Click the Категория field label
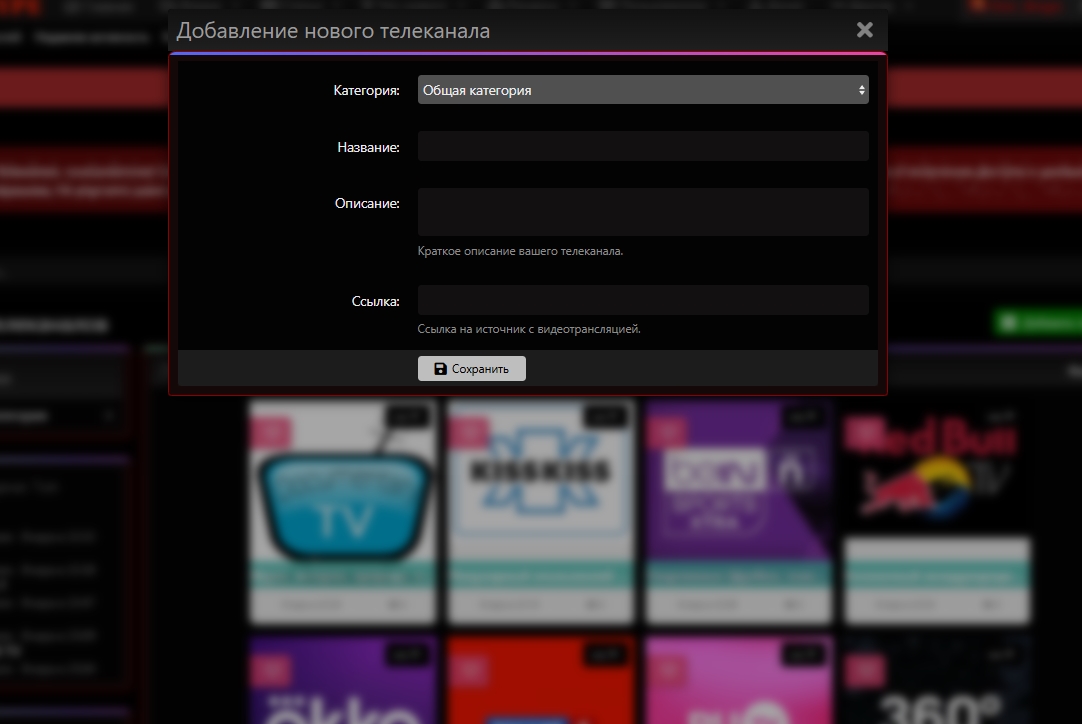 (366, 91)
